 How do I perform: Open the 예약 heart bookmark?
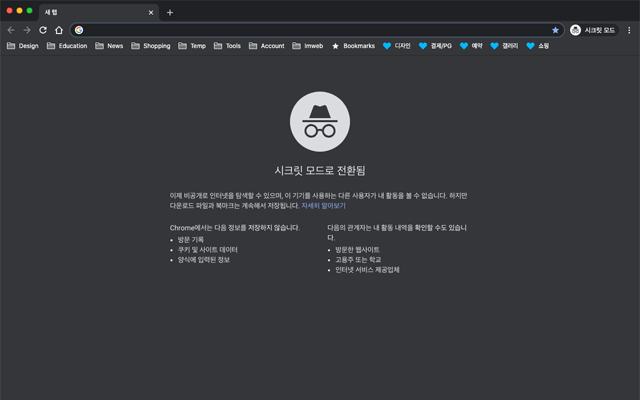[x=471, y=46]
